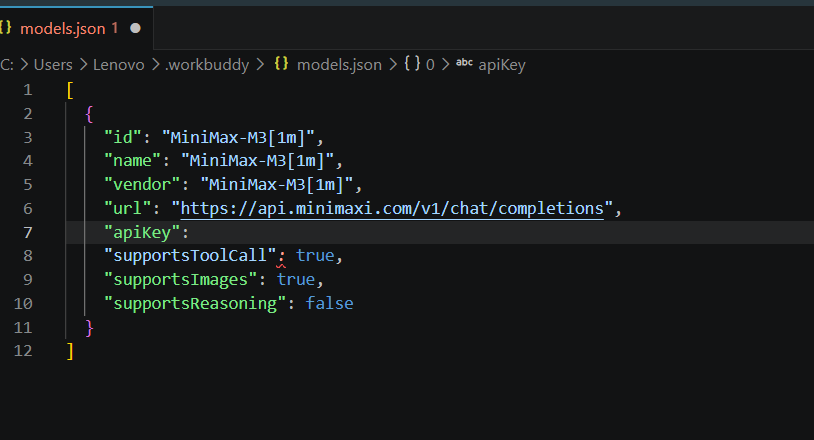Click the error count 1 on models.json tab

115,28
